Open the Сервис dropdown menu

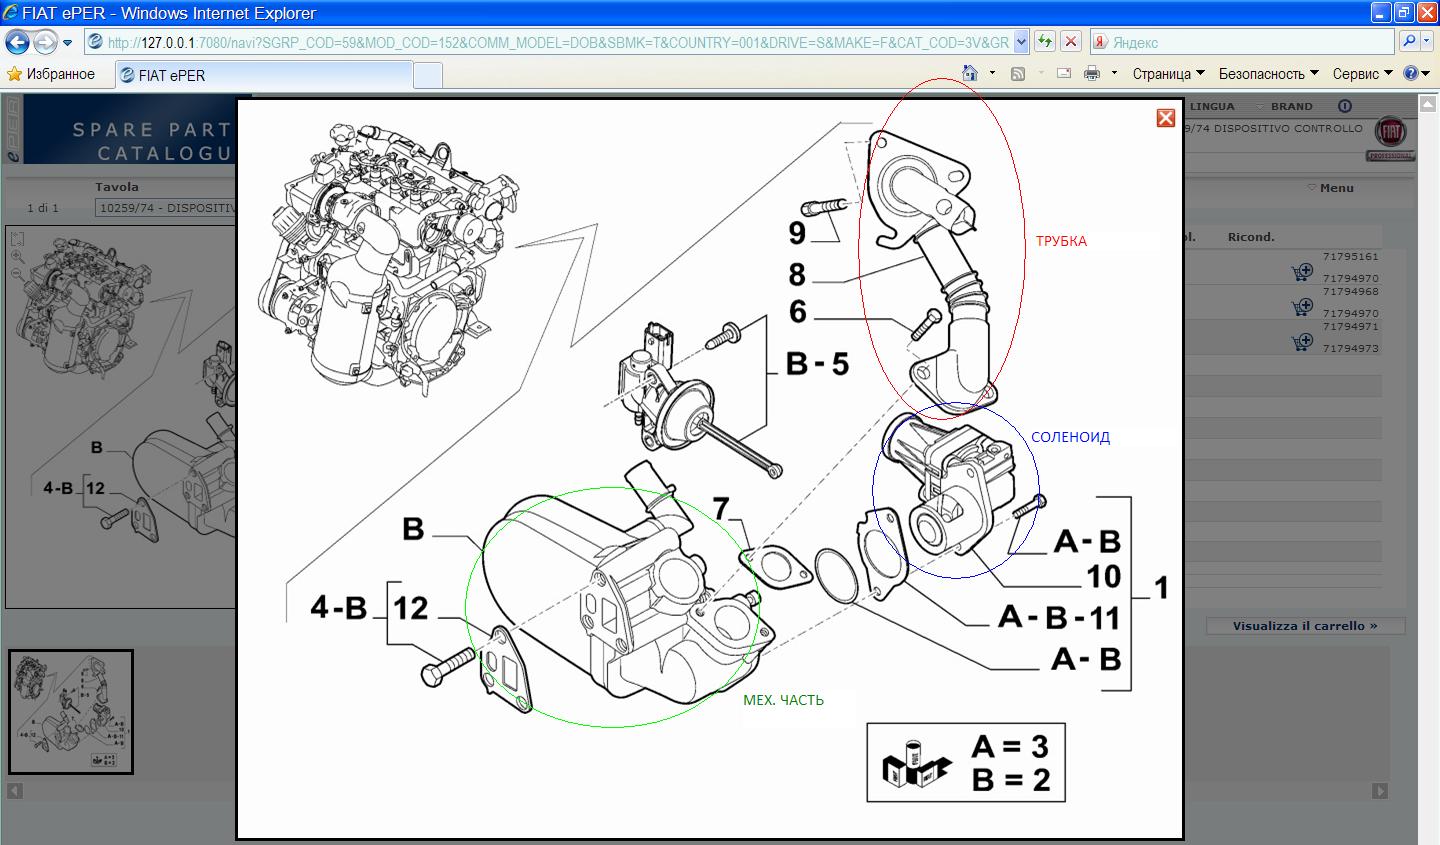(1362, 74)
